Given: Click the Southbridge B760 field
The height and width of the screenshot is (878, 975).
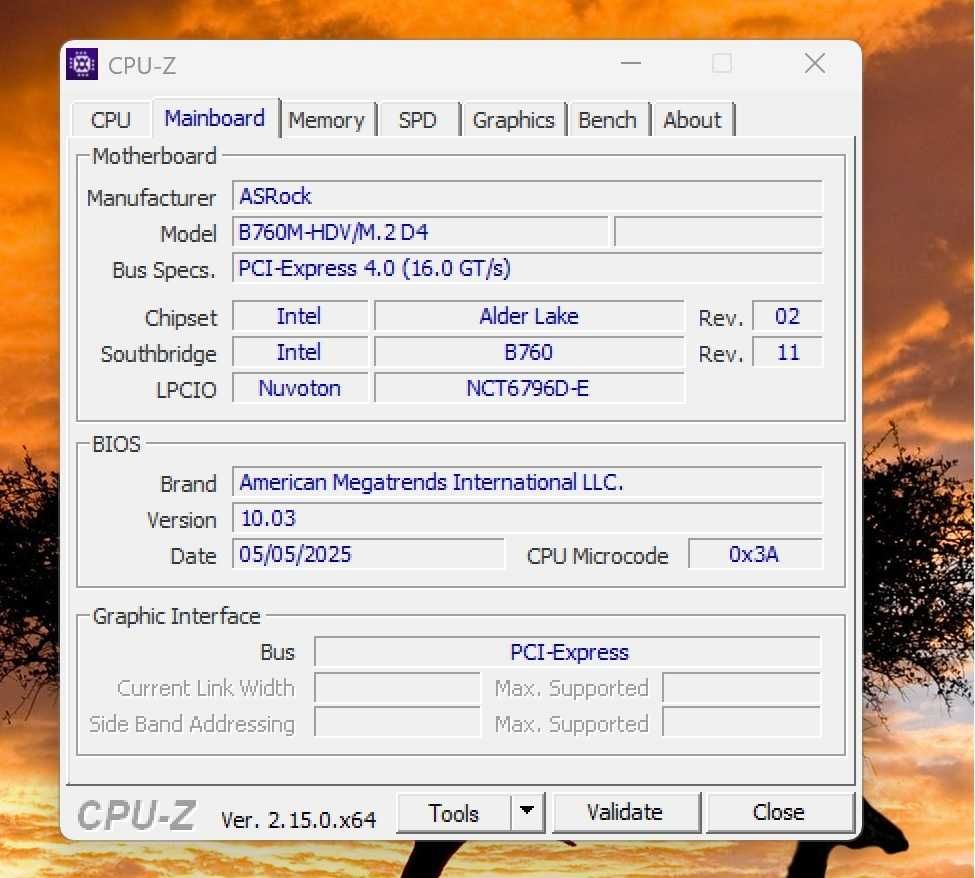Looking at the screenshot, I should 529,353.
